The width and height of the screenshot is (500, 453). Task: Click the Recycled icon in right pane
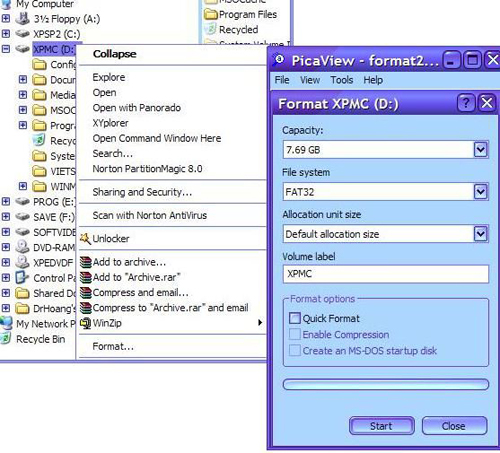click(211, 30)
